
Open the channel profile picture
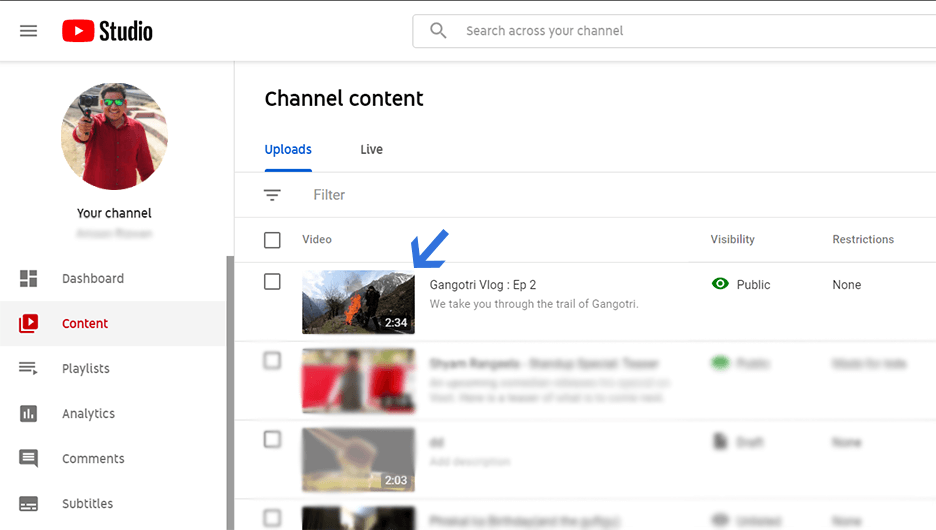click(114, 136)
